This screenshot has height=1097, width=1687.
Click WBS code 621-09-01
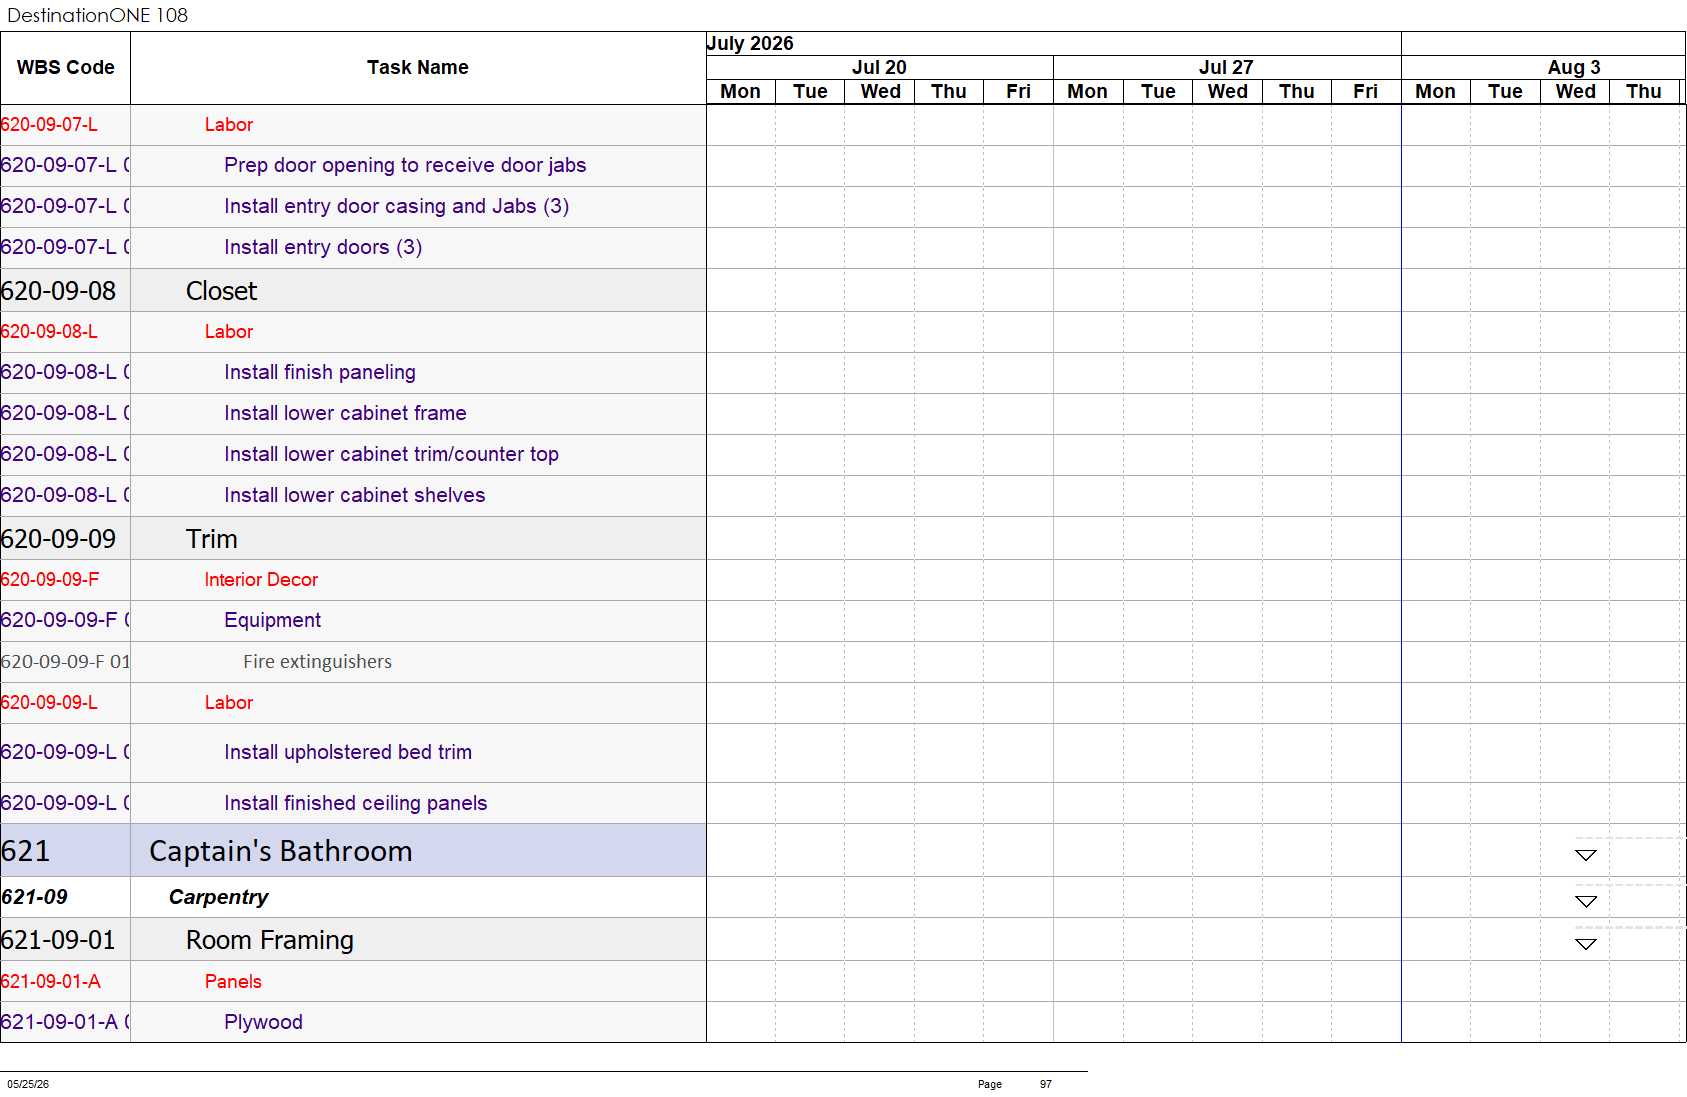tap(58, 940)
